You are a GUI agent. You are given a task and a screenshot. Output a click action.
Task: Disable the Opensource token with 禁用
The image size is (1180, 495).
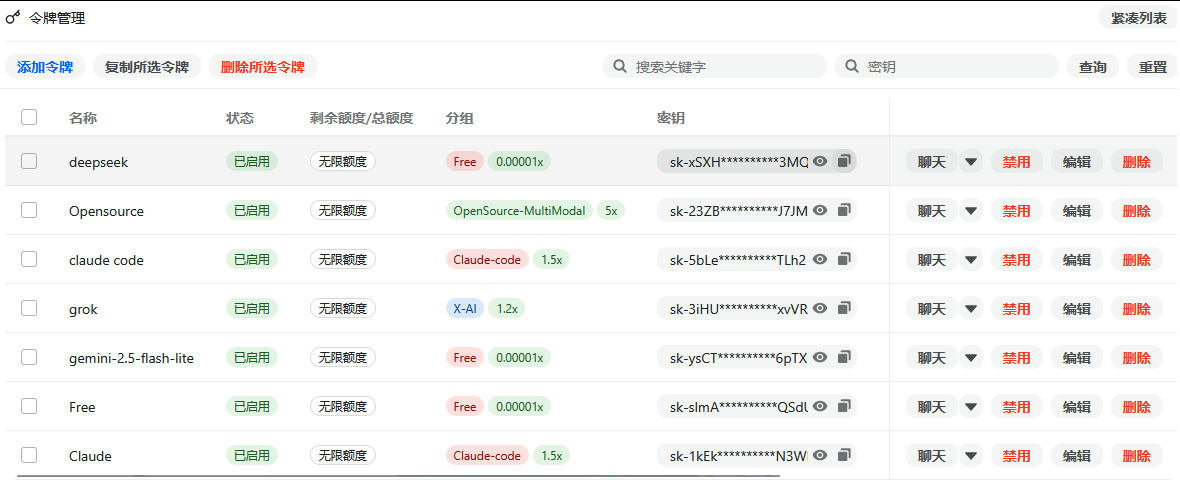[x=1017, y=210]
